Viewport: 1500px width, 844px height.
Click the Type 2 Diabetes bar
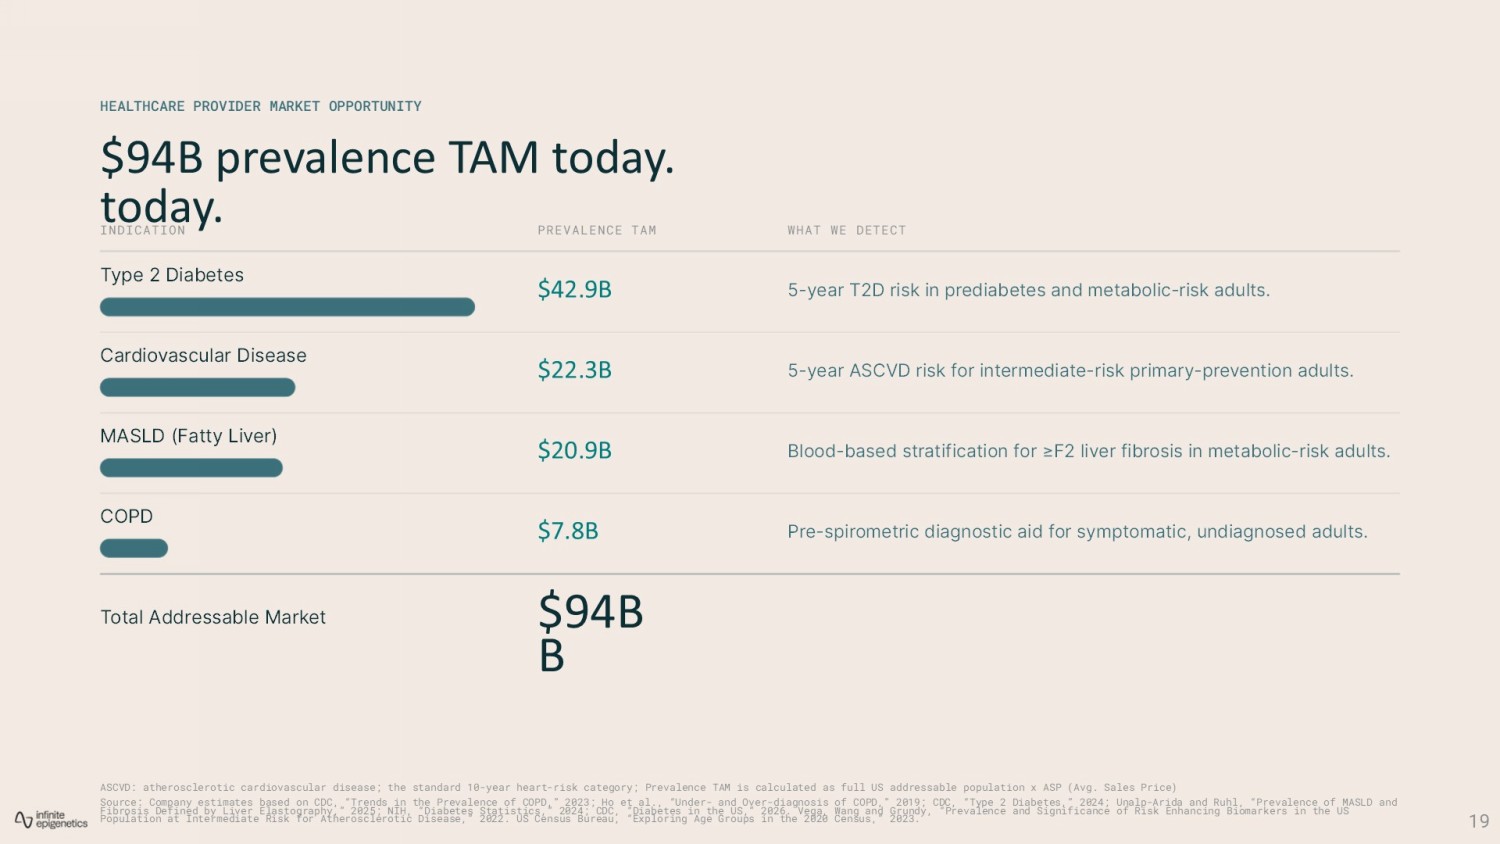tap(287, 307)
